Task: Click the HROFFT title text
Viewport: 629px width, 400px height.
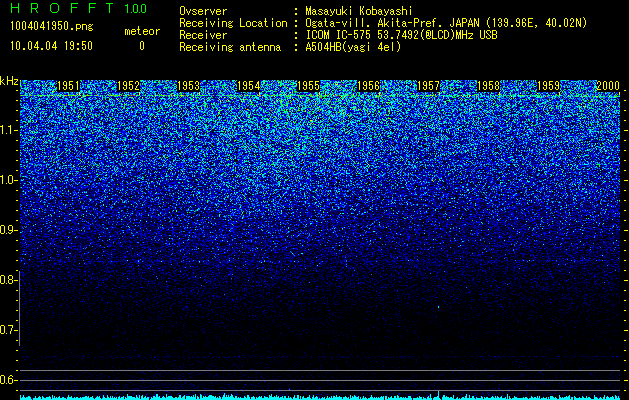Action: [x=62, y=8]
